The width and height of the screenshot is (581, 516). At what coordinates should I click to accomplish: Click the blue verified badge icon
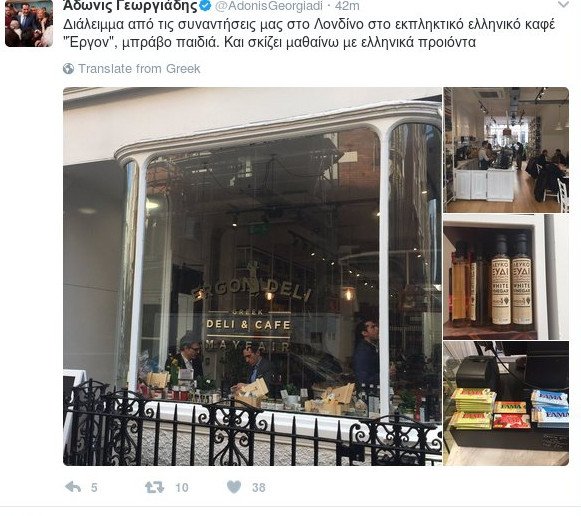[x=206, y=6]
